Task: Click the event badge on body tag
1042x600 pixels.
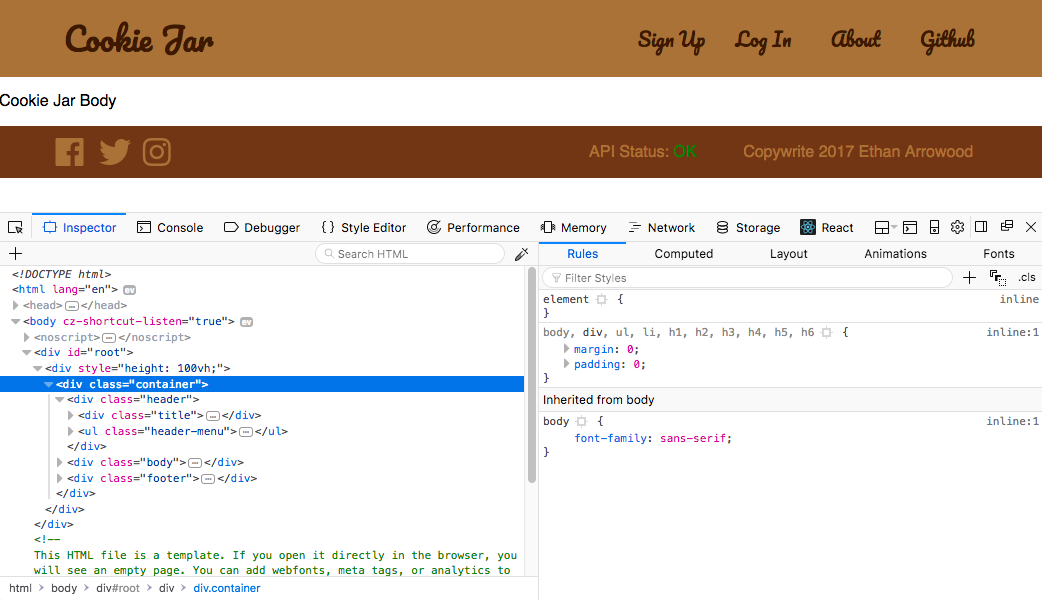Action: (246, 322)
